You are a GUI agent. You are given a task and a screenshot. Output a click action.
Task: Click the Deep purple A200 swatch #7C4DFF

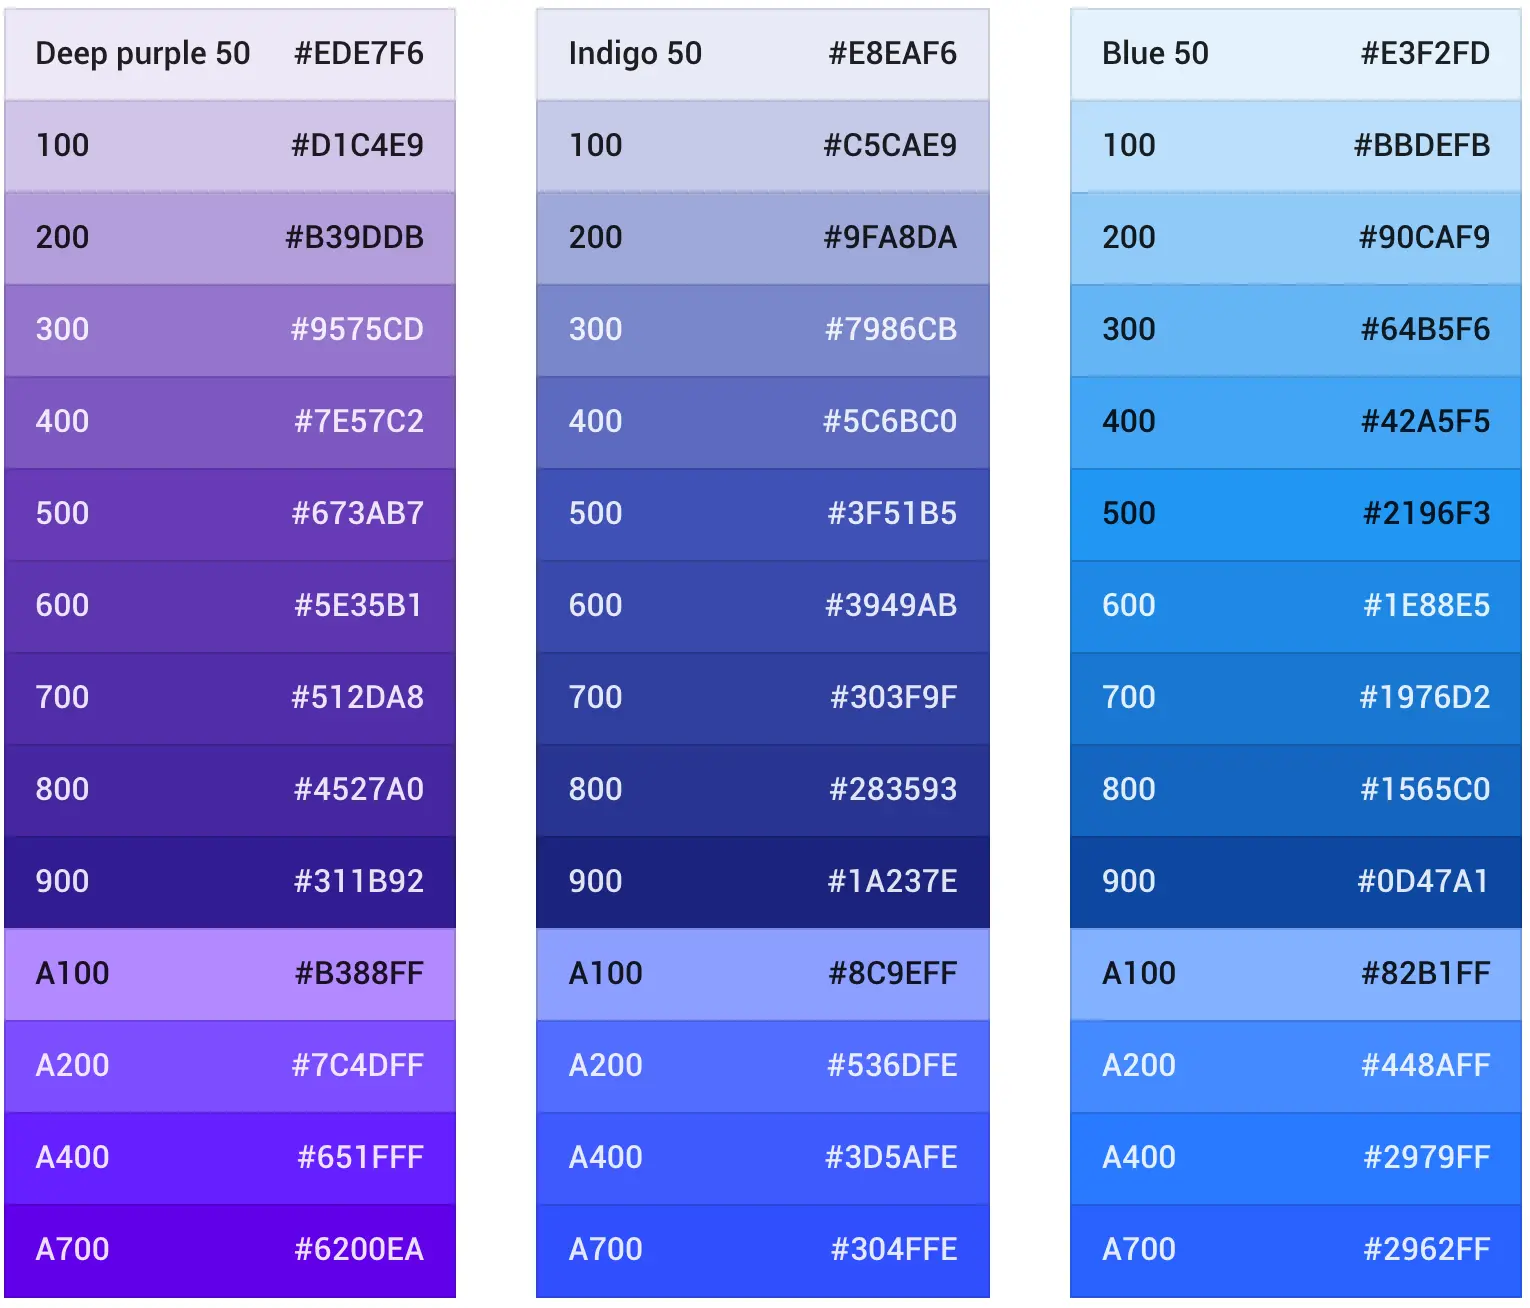coord(230,1066)
